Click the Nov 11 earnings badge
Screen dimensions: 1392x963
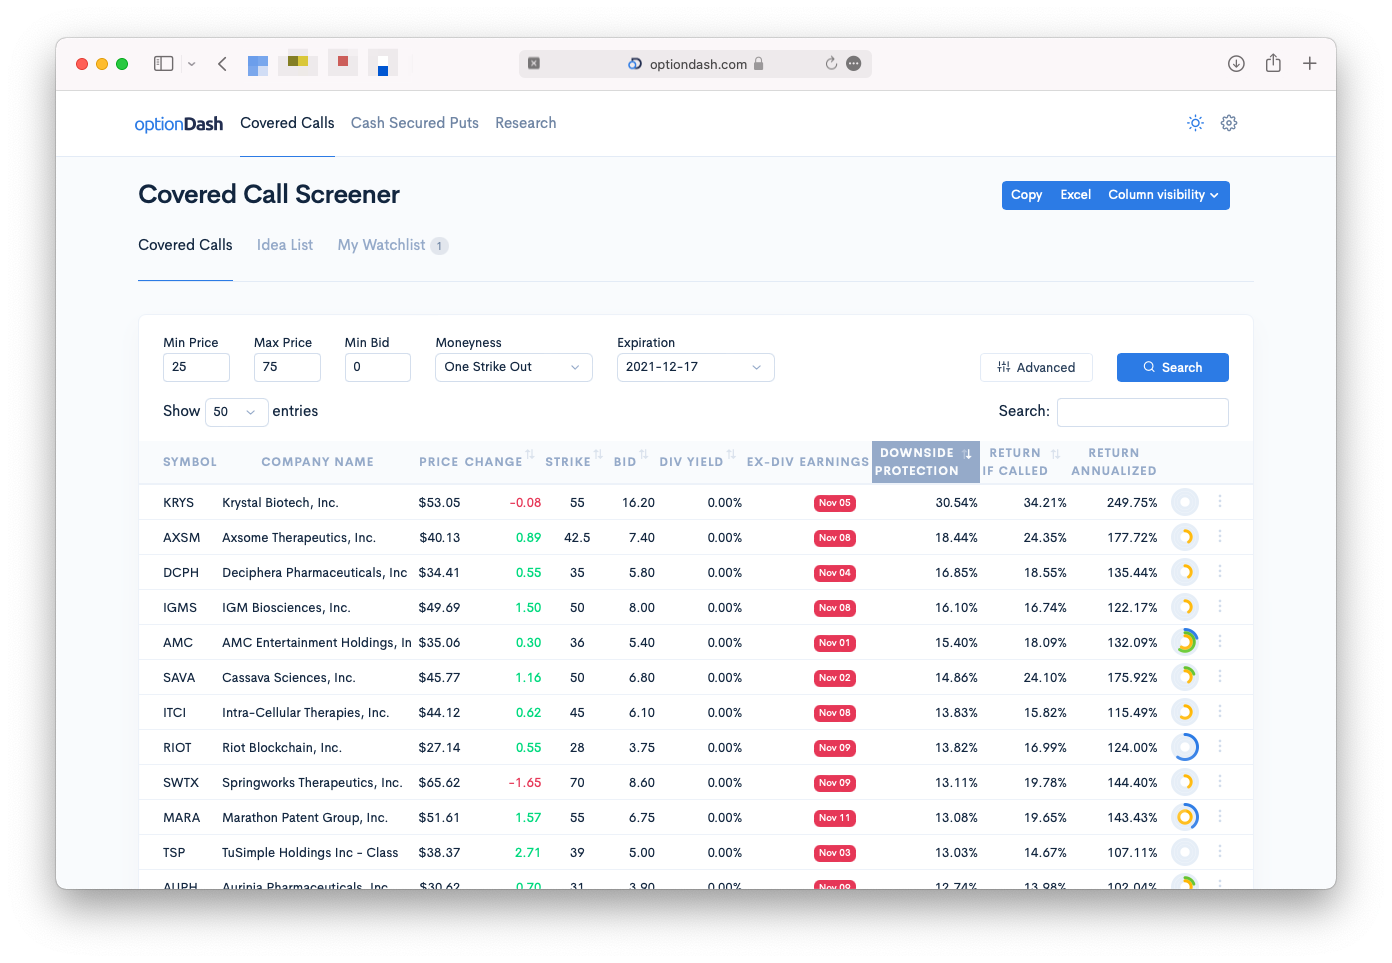835,818
